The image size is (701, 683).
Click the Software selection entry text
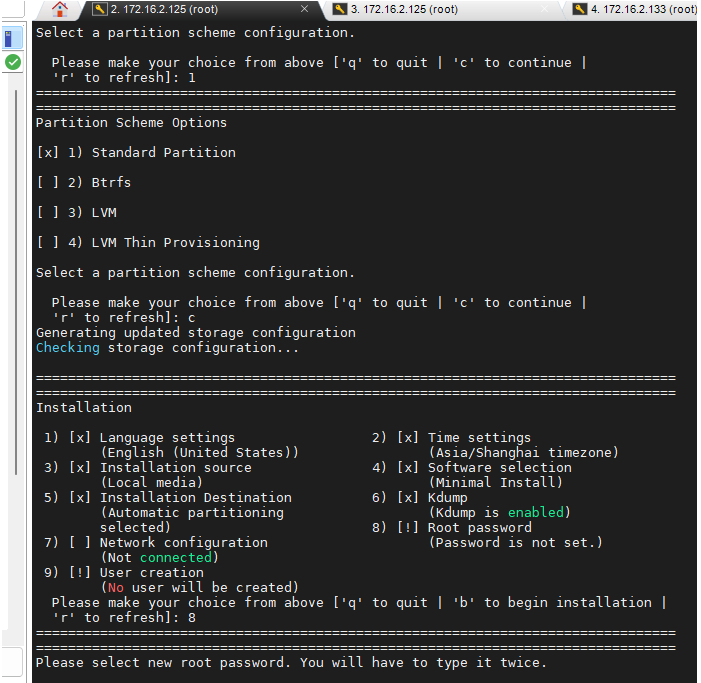499,468
